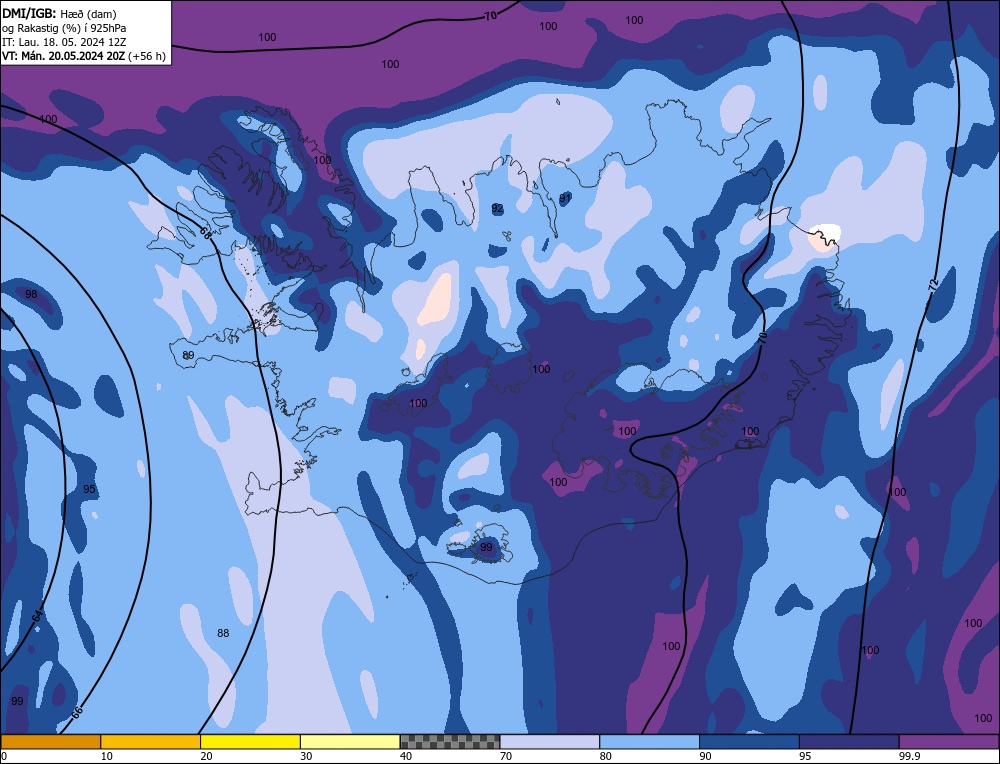Click the '92' humidity value on the map
The width and height of the screenshot is (1000, 764).
497,208
